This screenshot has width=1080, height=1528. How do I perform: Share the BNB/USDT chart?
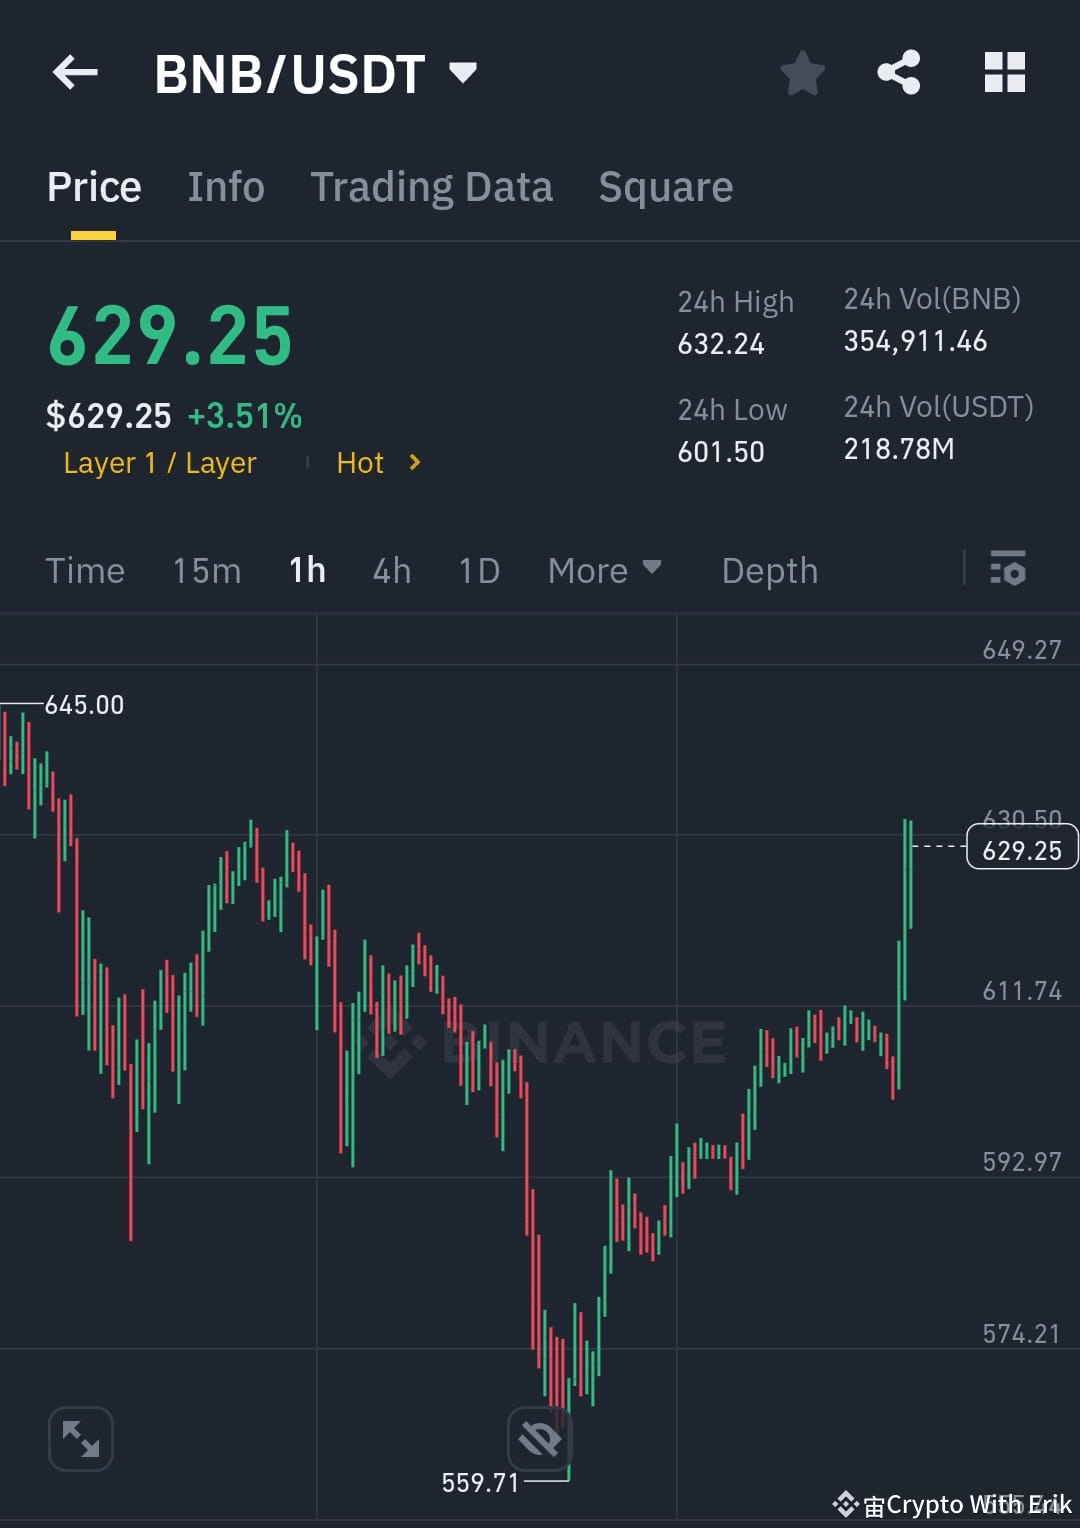[x=898, y=72]
